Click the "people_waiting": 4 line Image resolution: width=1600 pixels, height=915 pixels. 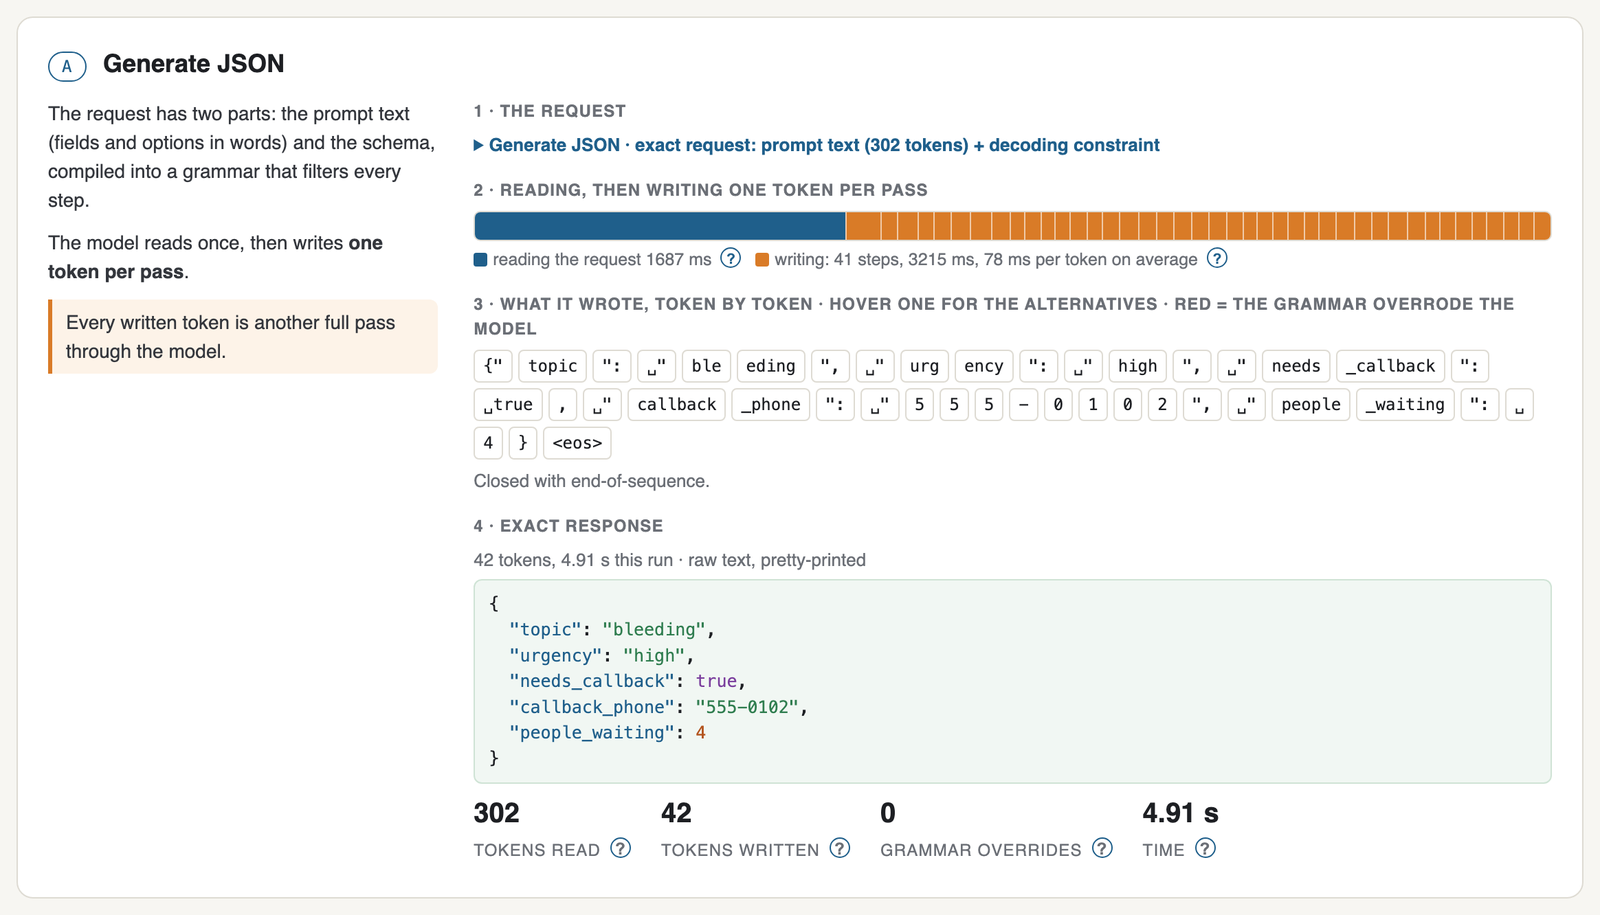(607, 733)
